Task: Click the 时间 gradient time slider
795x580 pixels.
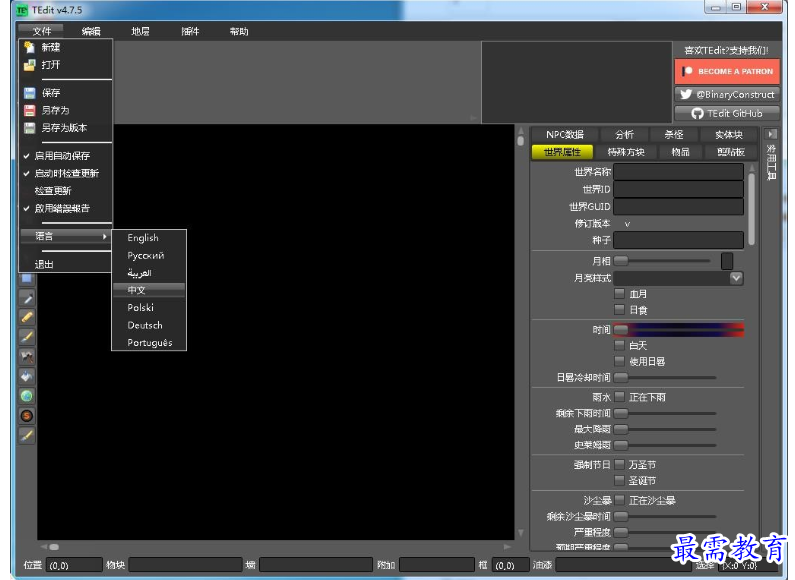Action: pyautogui.click(x=678, y=330)
